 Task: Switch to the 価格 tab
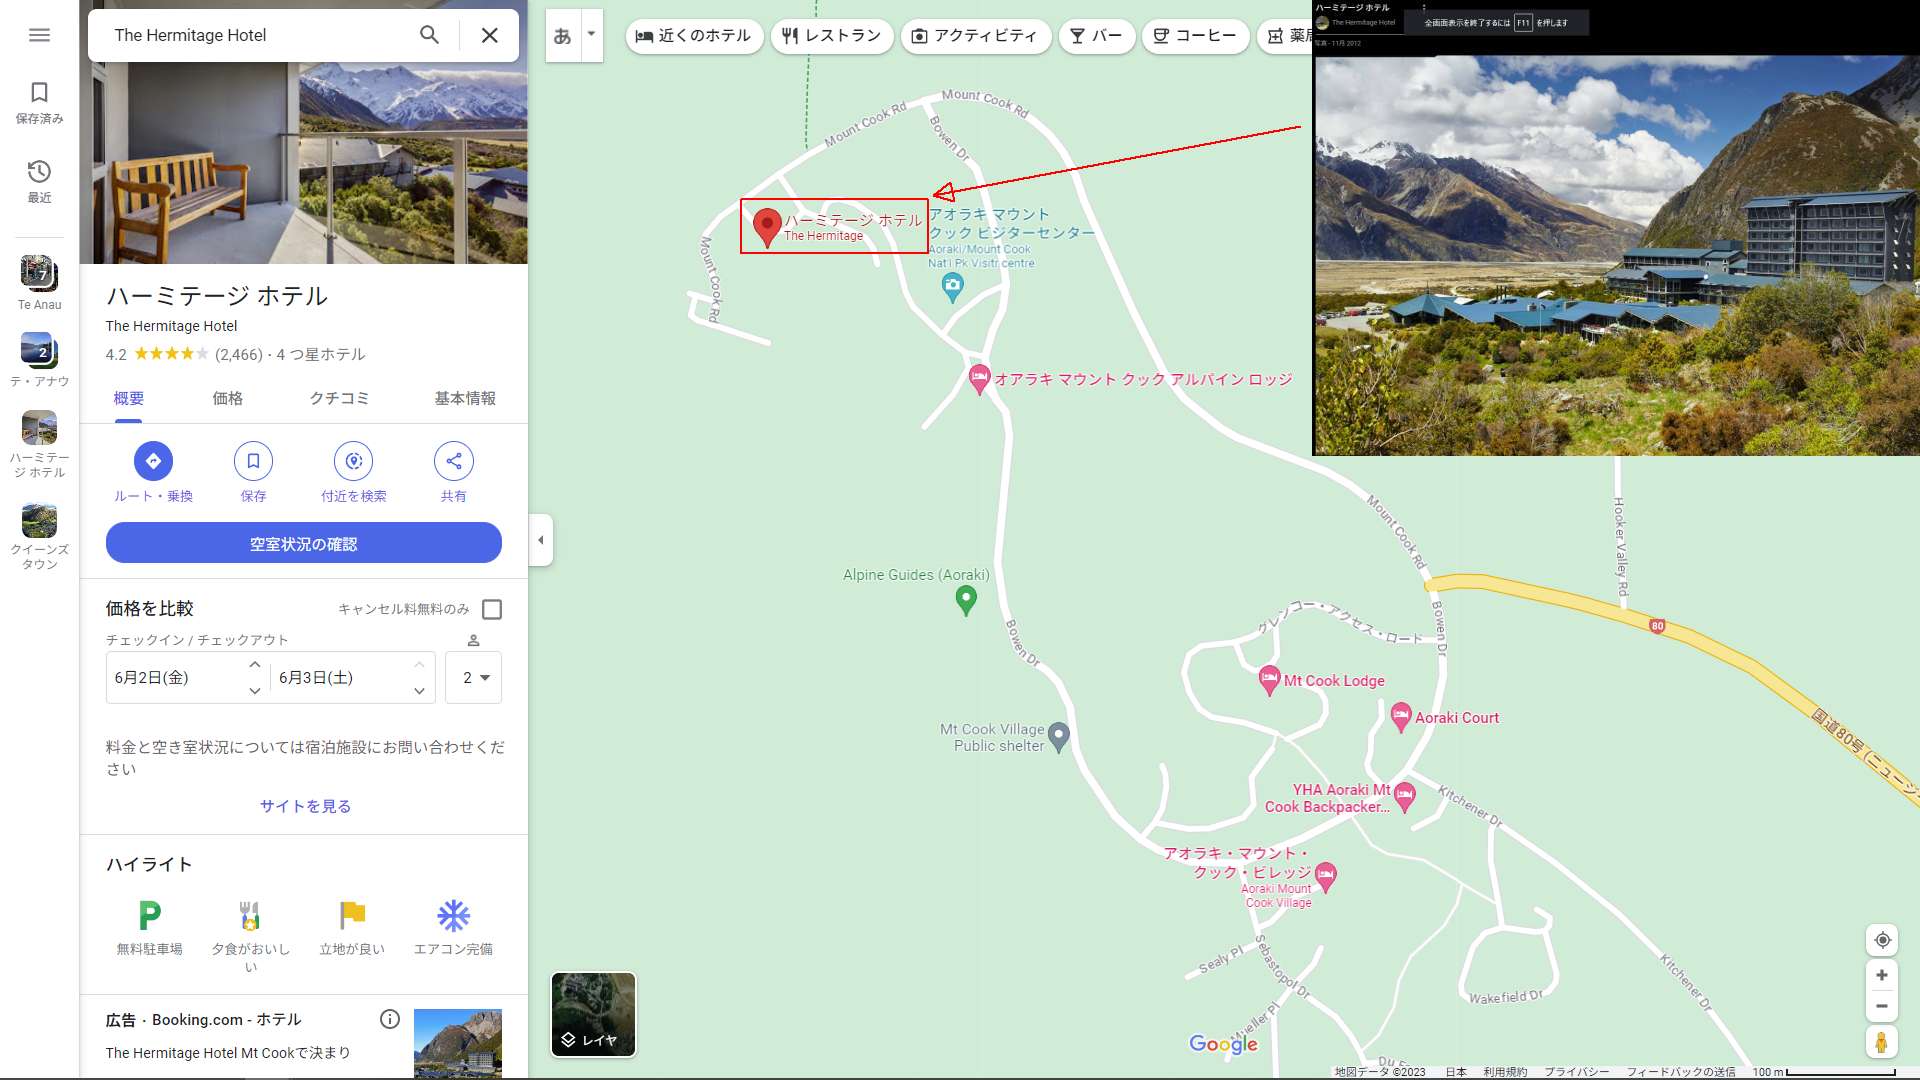click(227, 398)
